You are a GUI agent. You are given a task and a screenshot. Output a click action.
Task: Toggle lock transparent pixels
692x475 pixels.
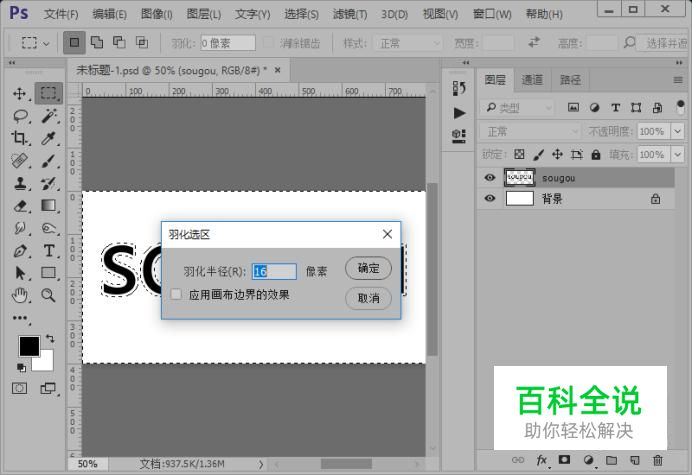[x=519, y=154]
